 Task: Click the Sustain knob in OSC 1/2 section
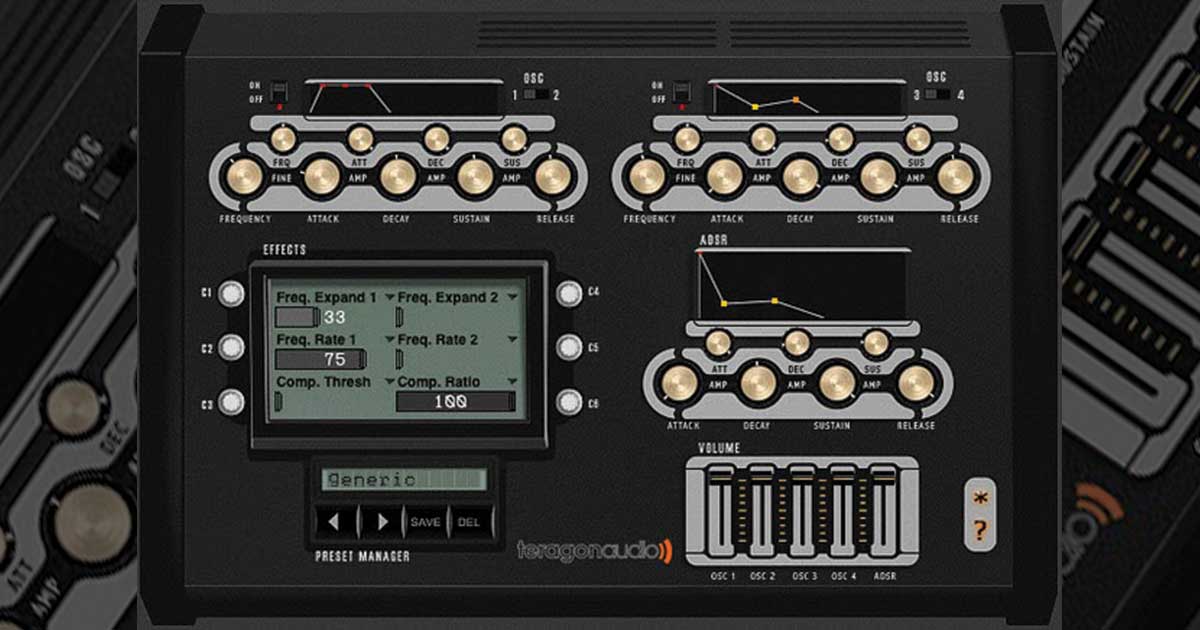[x=475, y=177]
